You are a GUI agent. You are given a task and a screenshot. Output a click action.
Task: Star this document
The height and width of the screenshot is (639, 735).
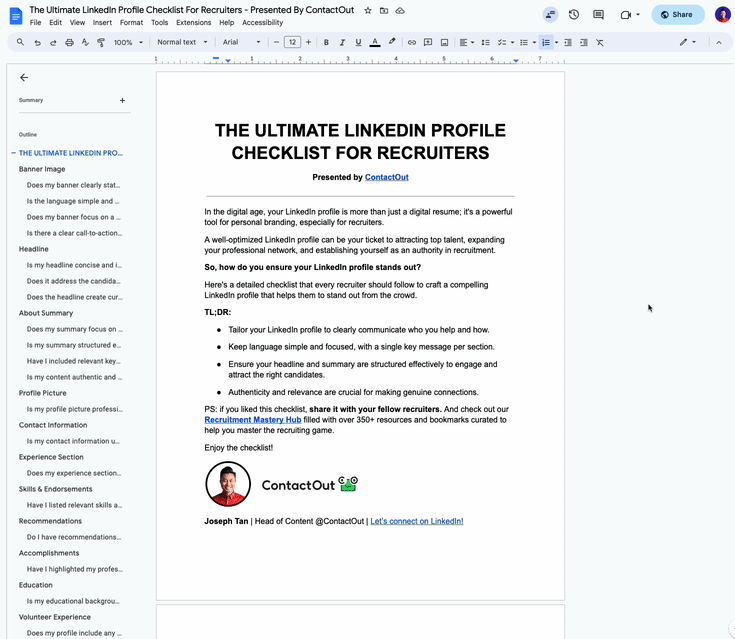368,10
